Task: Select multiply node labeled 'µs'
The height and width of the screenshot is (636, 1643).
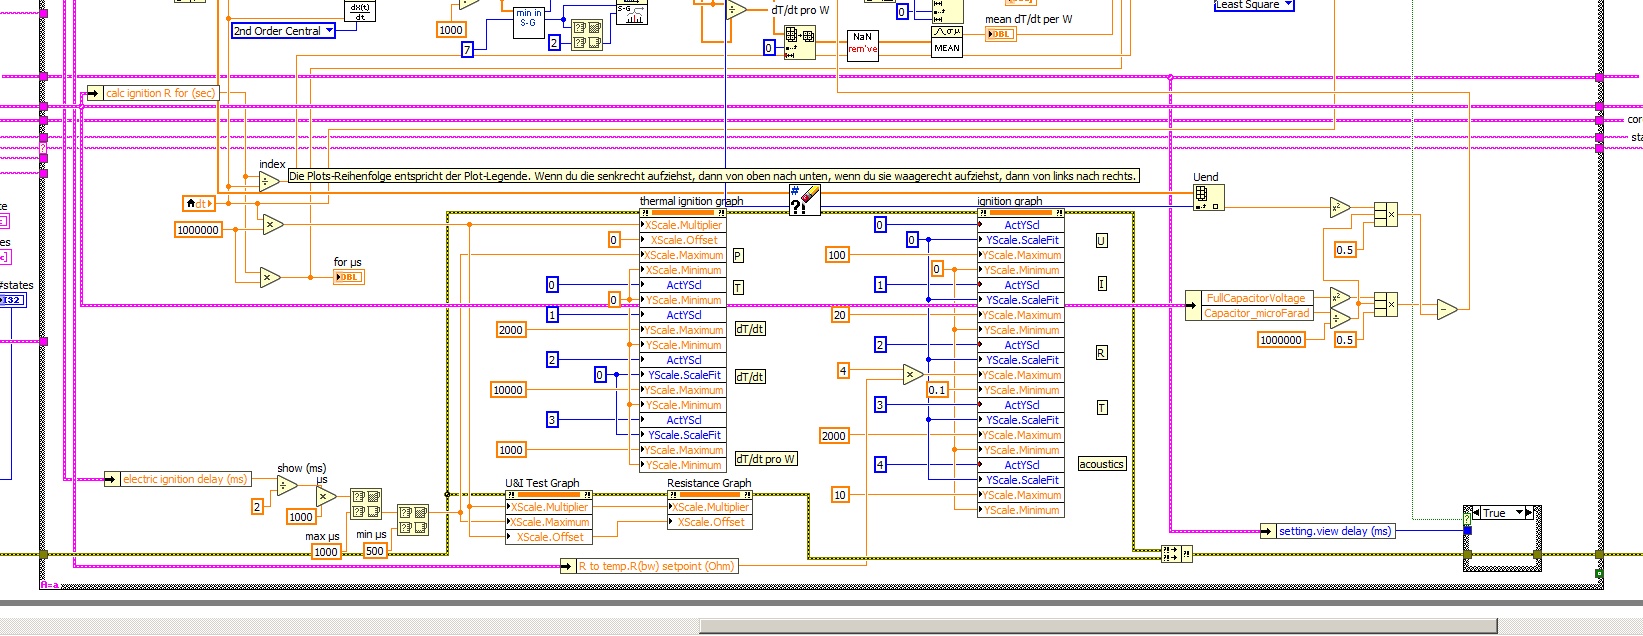Action: coord(326,495)
